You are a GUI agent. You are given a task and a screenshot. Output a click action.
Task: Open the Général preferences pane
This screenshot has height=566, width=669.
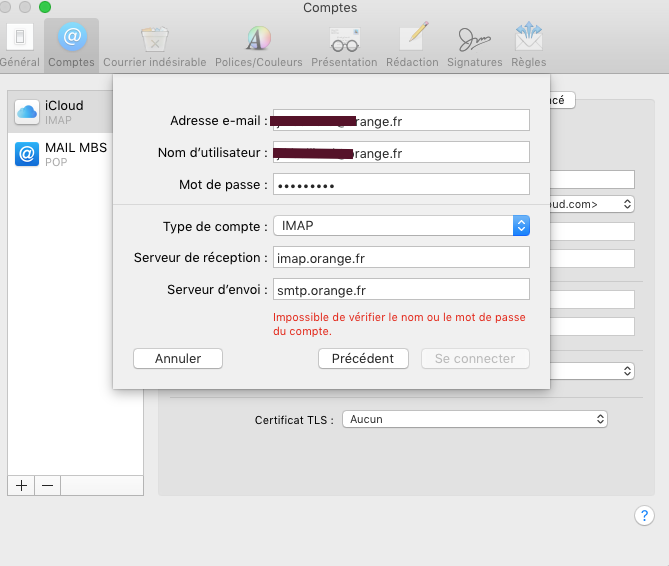click(20, 45)
